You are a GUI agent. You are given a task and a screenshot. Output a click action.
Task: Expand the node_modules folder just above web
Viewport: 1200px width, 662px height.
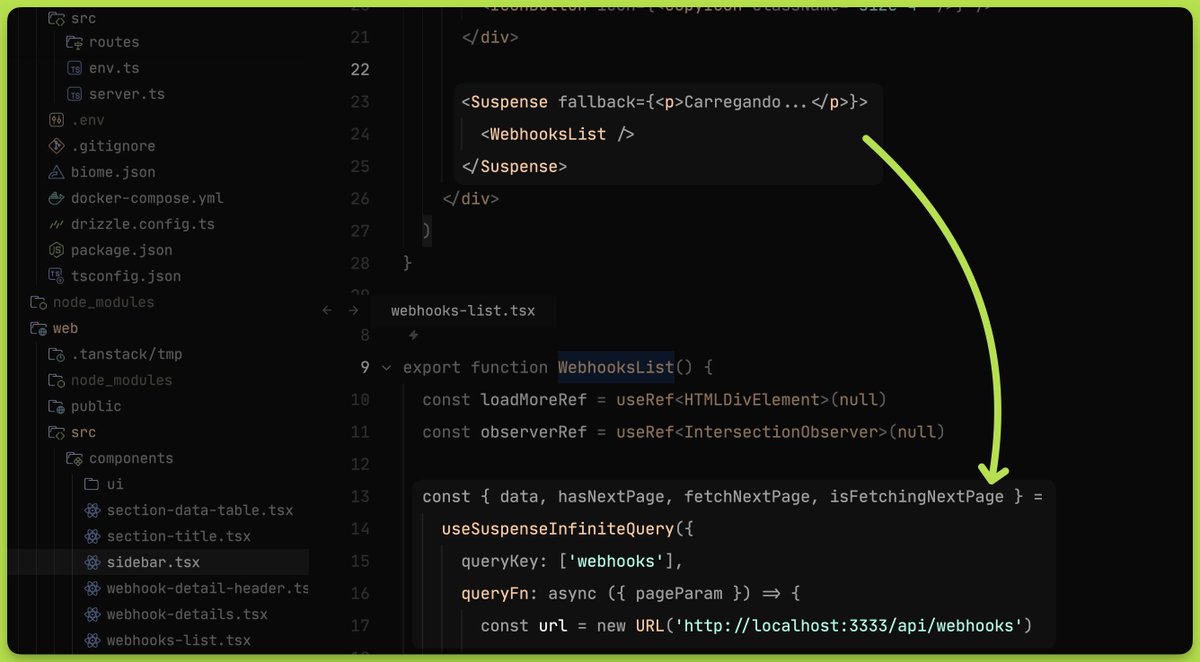pyautogui.click(x=103, y=302)
